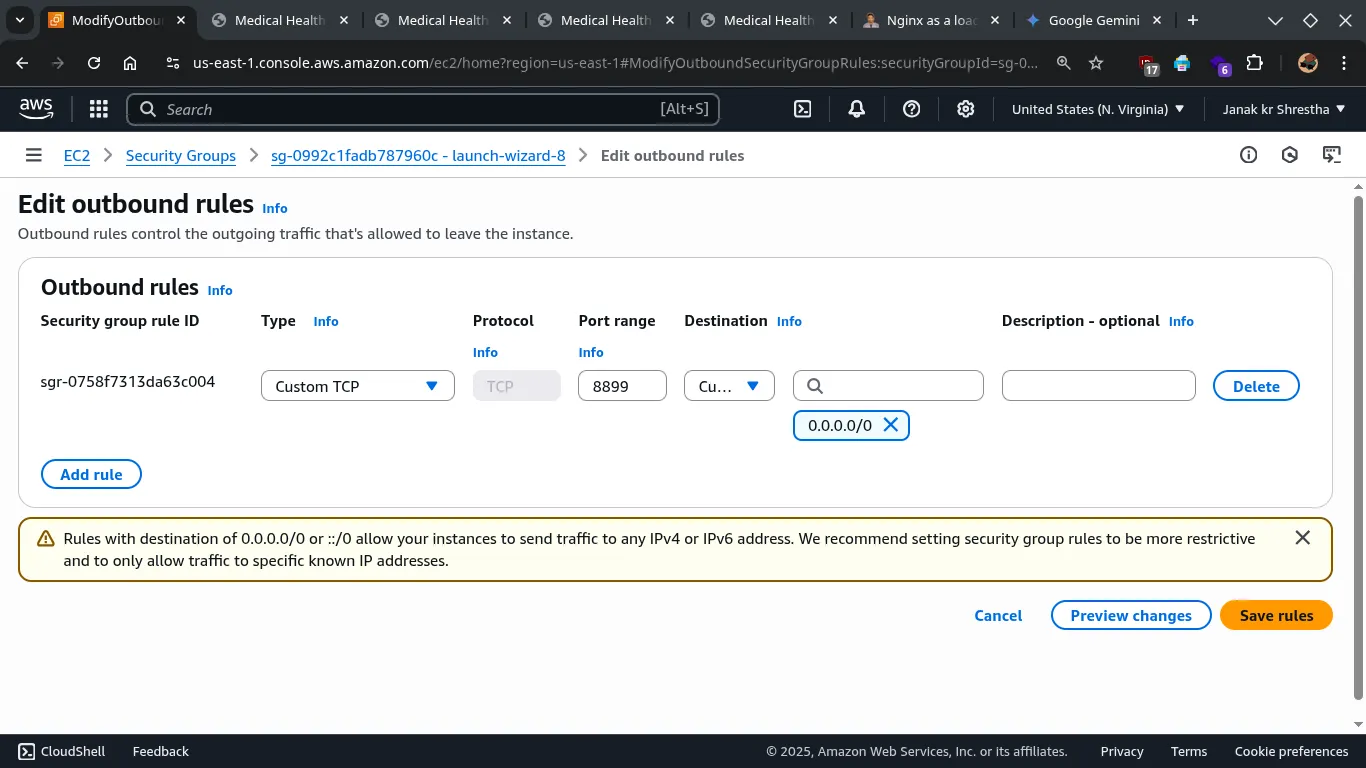
Task: Open AWS console settings gear
Action: tap(965, 109)
